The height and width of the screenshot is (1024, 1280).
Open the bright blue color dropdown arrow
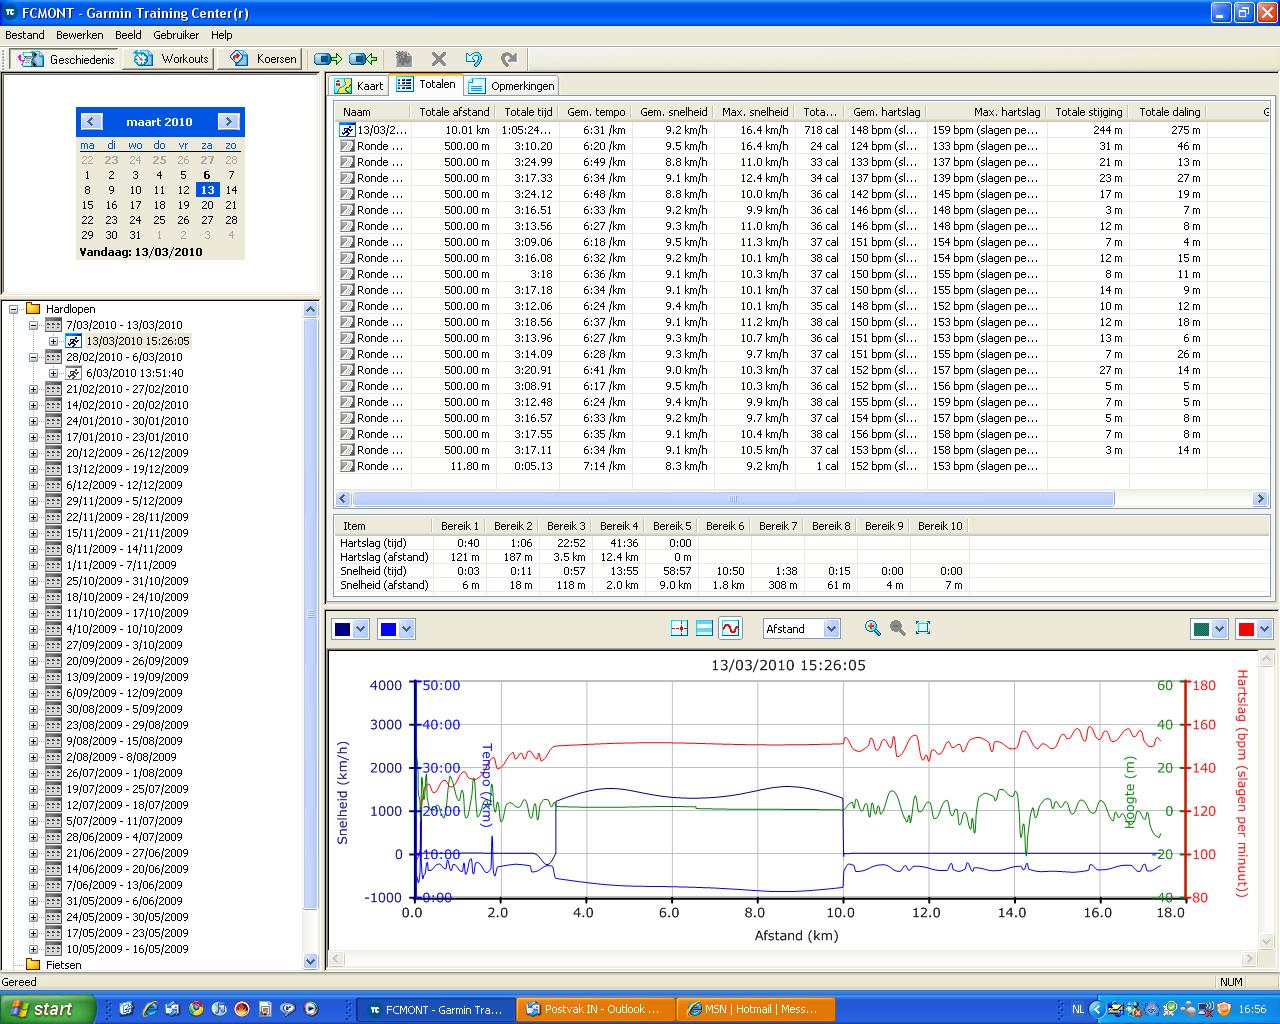click(405, 628)
